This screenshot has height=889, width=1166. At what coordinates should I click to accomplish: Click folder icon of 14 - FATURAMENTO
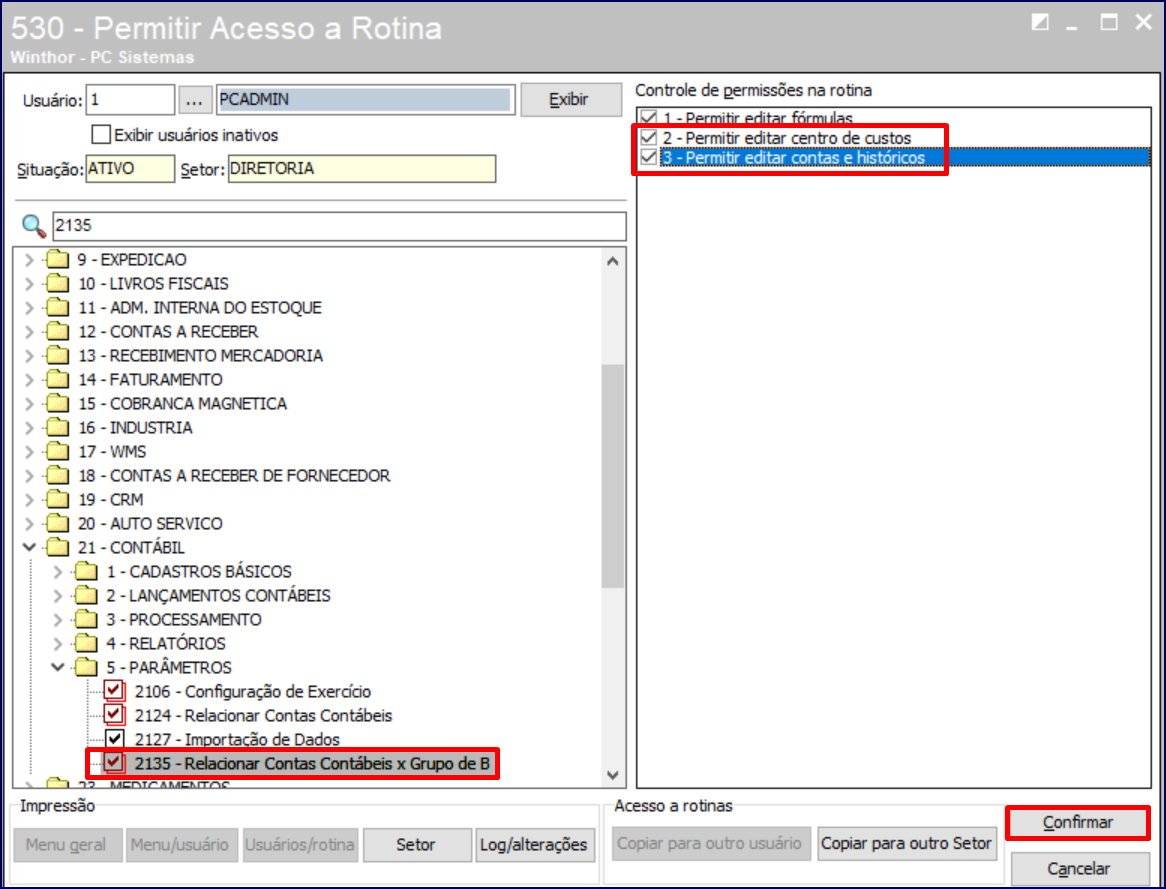57,379
